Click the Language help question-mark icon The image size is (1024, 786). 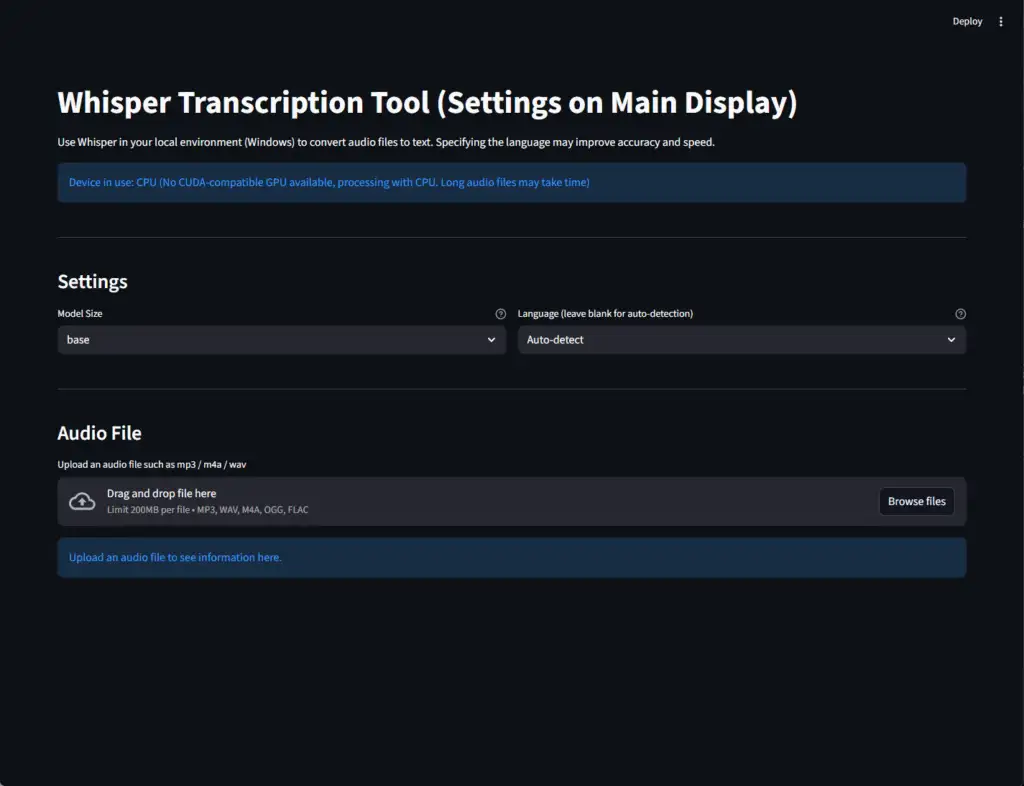960,314
